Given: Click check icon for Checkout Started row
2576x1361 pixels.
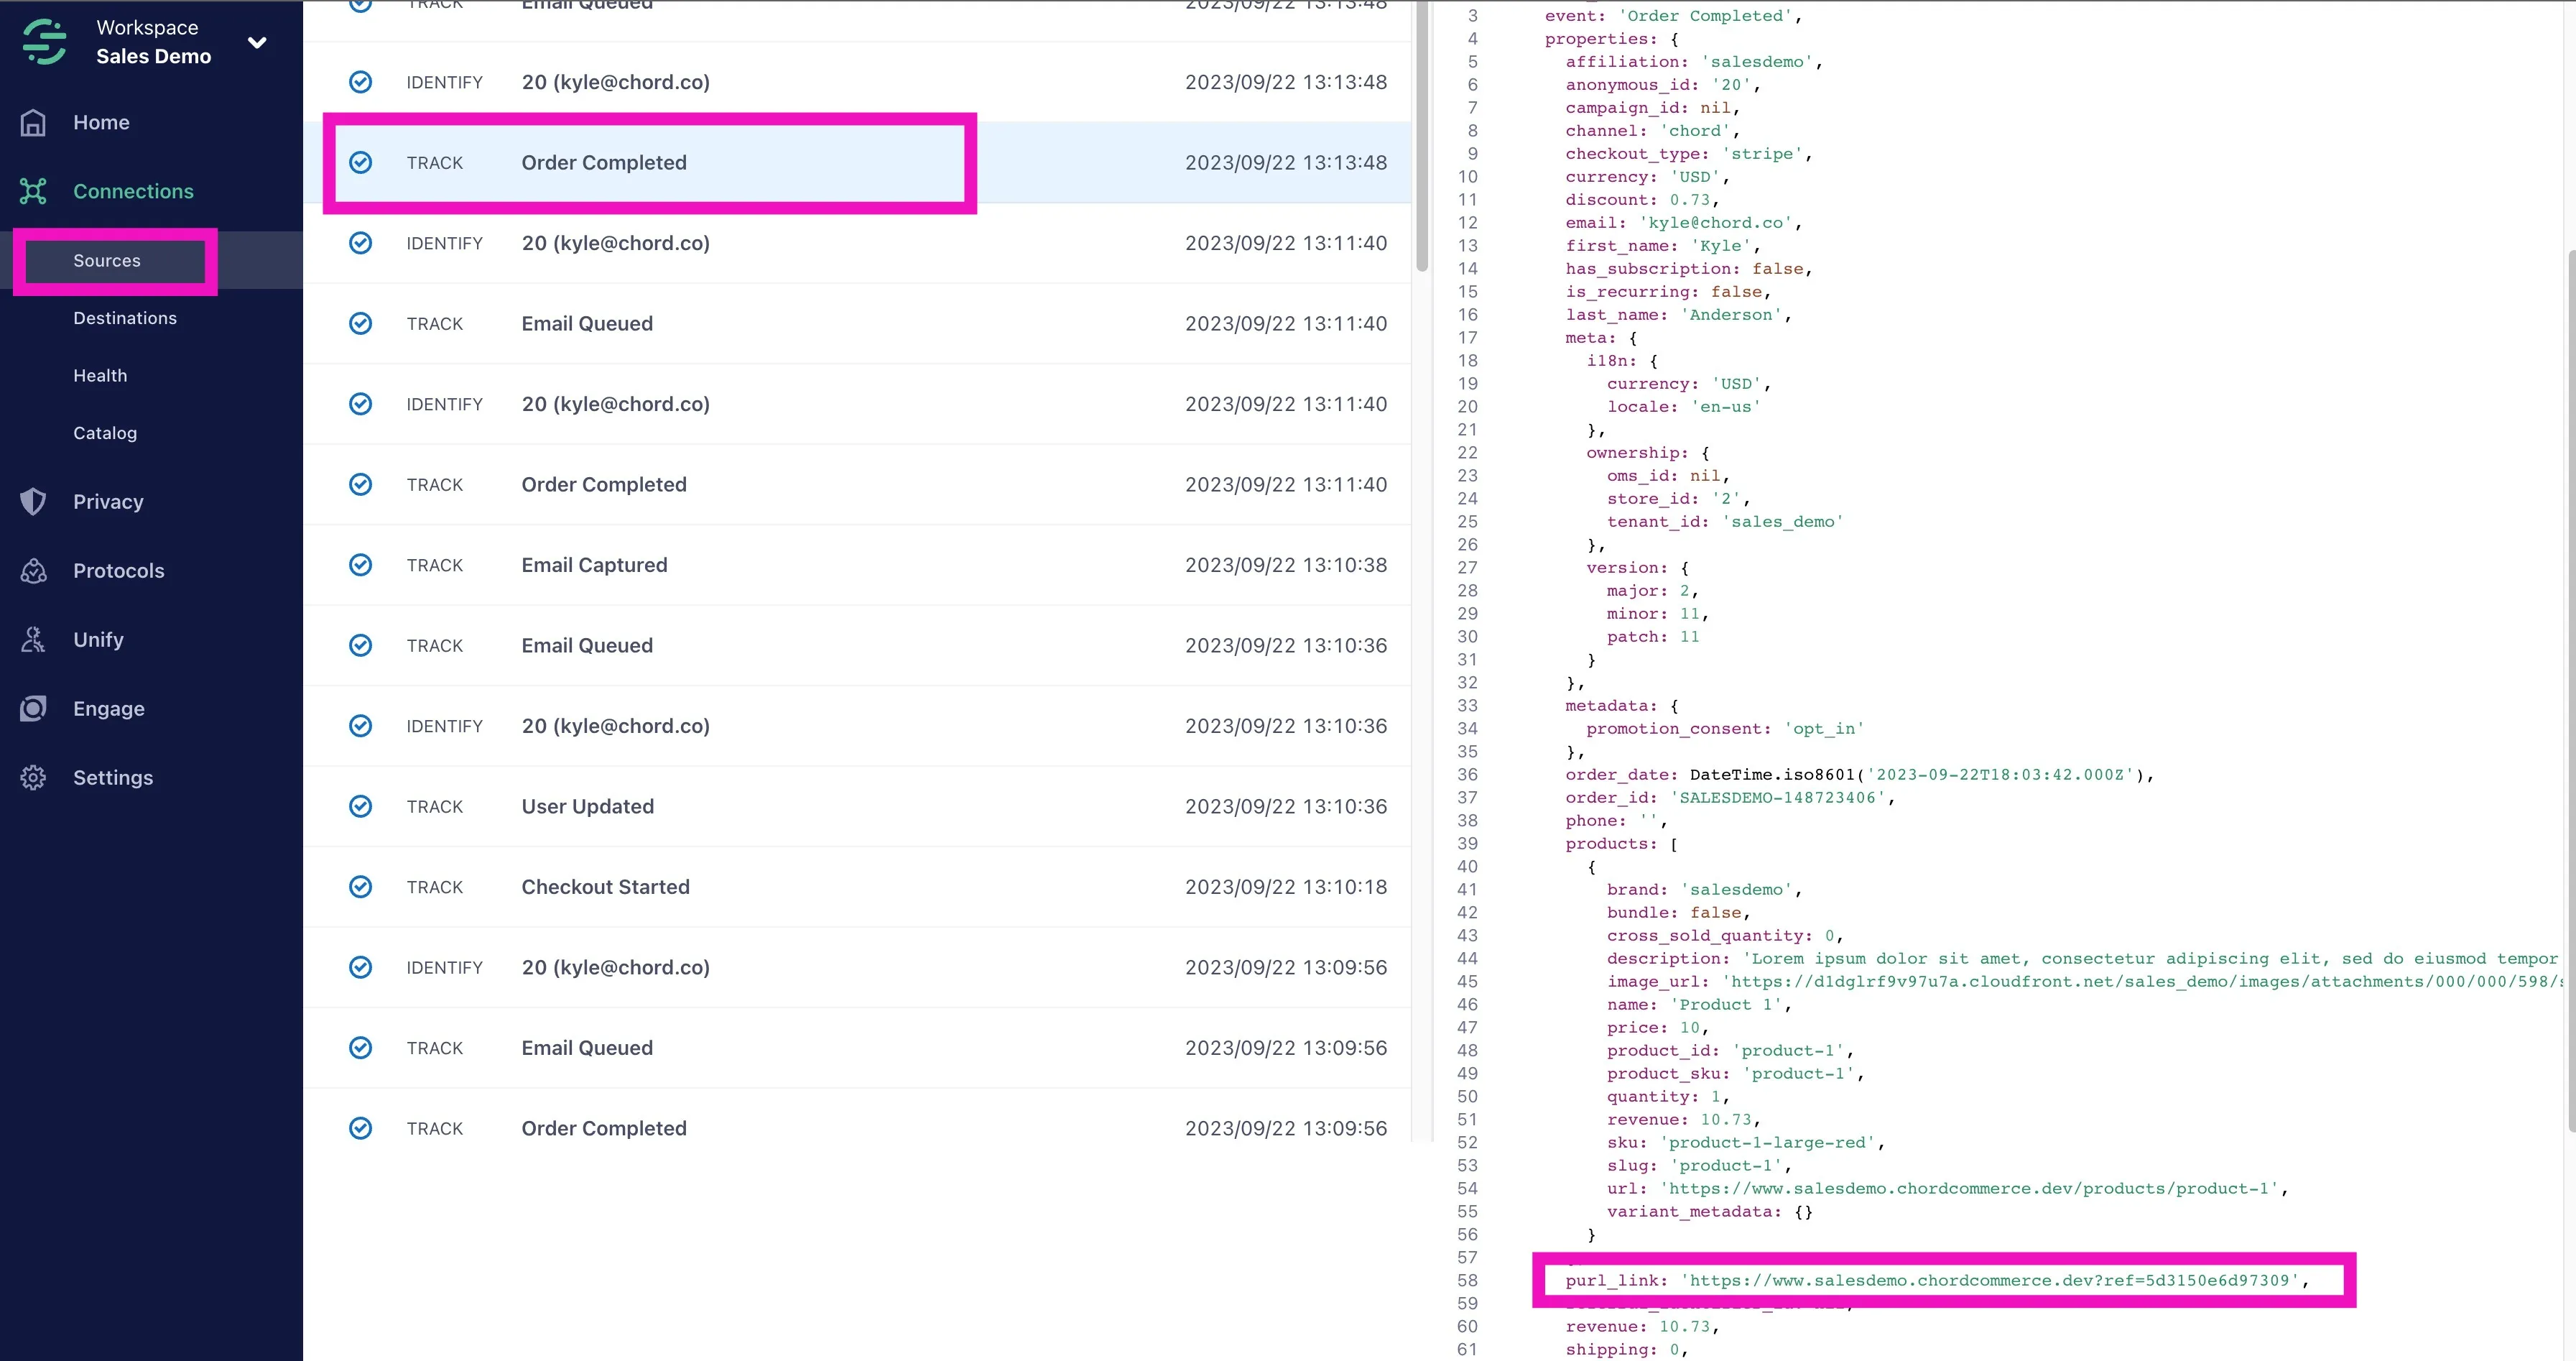Looking at the screenshot, I should click(360, 887).
